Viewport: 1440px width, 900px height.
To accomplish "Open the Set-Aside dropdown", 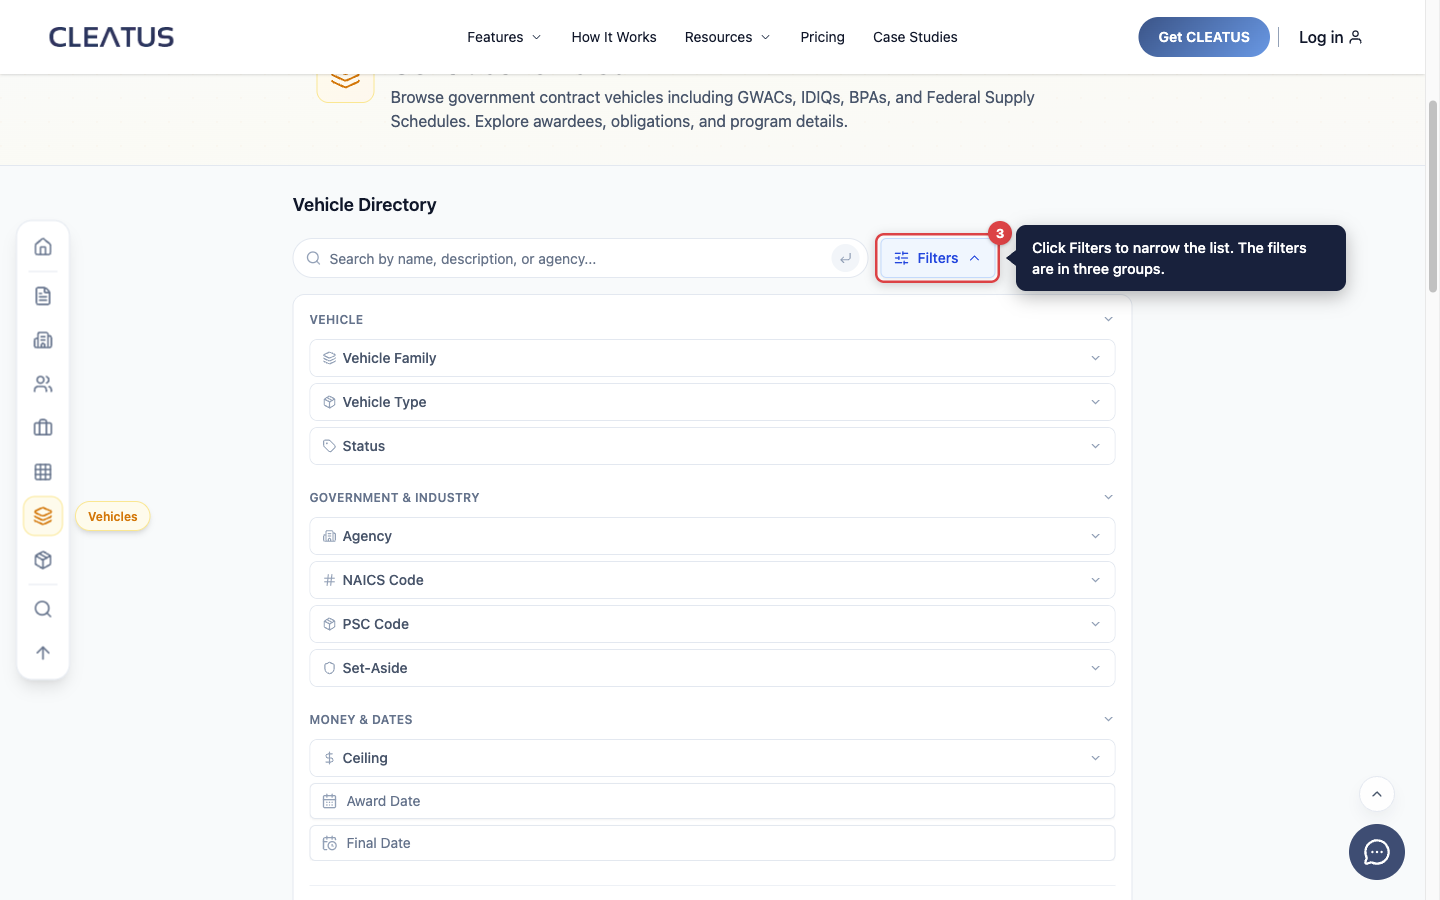I will pyautogui.click(x=712, y=668).
